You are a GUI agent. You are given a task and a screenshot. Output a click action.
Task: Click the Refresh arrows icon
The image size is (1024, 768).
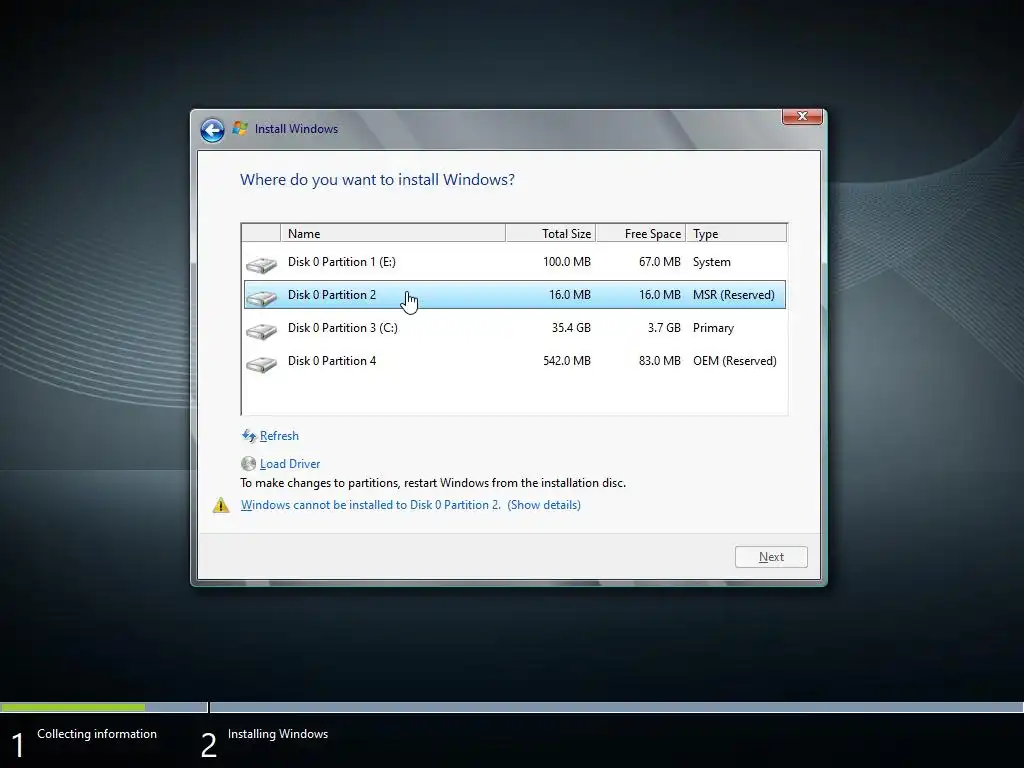click(x=249, y=436)
